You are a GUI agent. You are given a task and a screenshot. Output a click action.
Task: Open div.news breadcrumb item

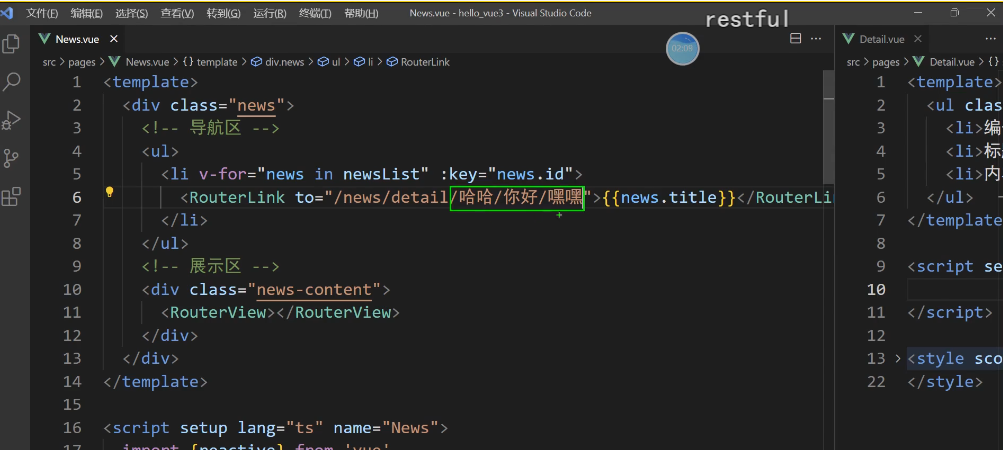278,62
